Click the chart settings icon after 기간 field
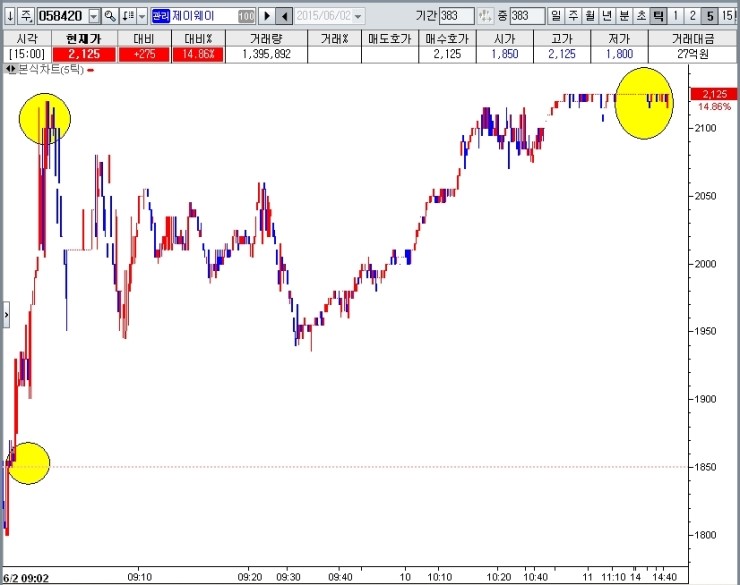Image resolution: width=740 pixels, height=585 pixels. (485, 16)
